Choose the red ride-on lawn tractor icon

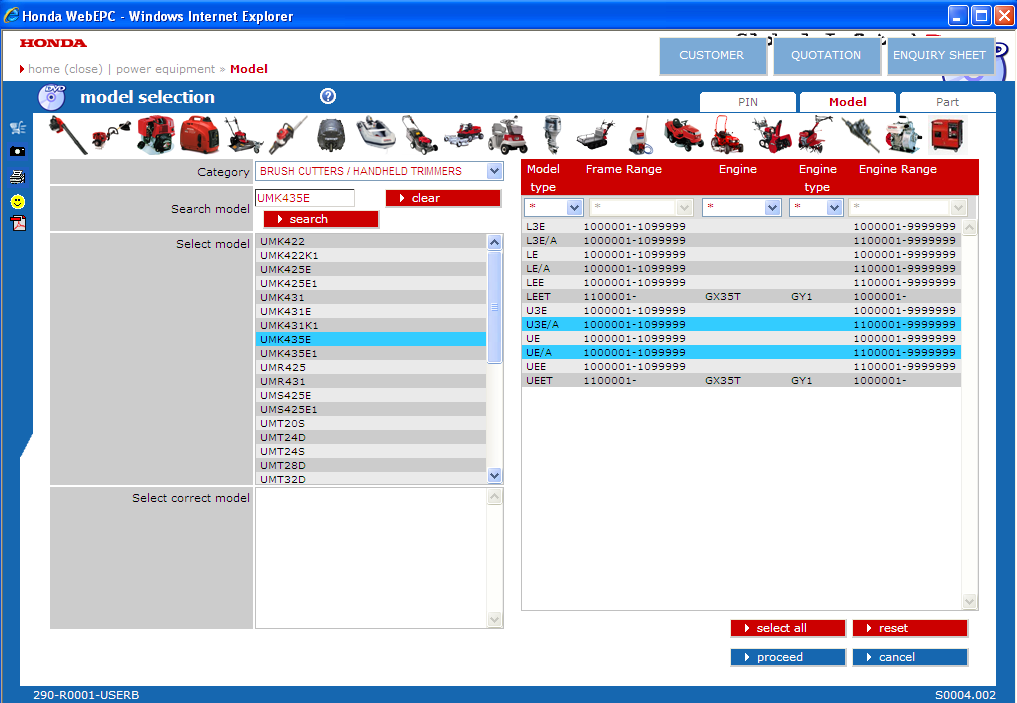(x=684, y=135)
